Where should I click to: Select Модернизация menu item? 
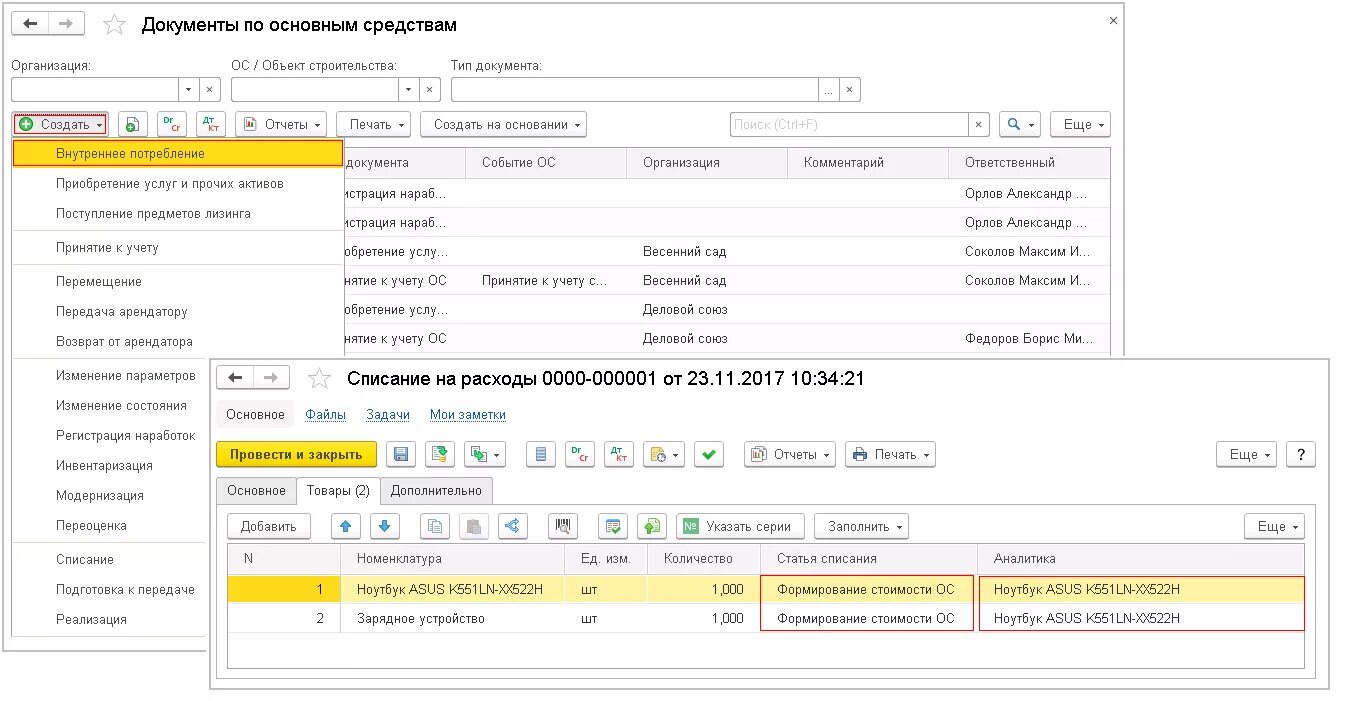coord(110,496)
